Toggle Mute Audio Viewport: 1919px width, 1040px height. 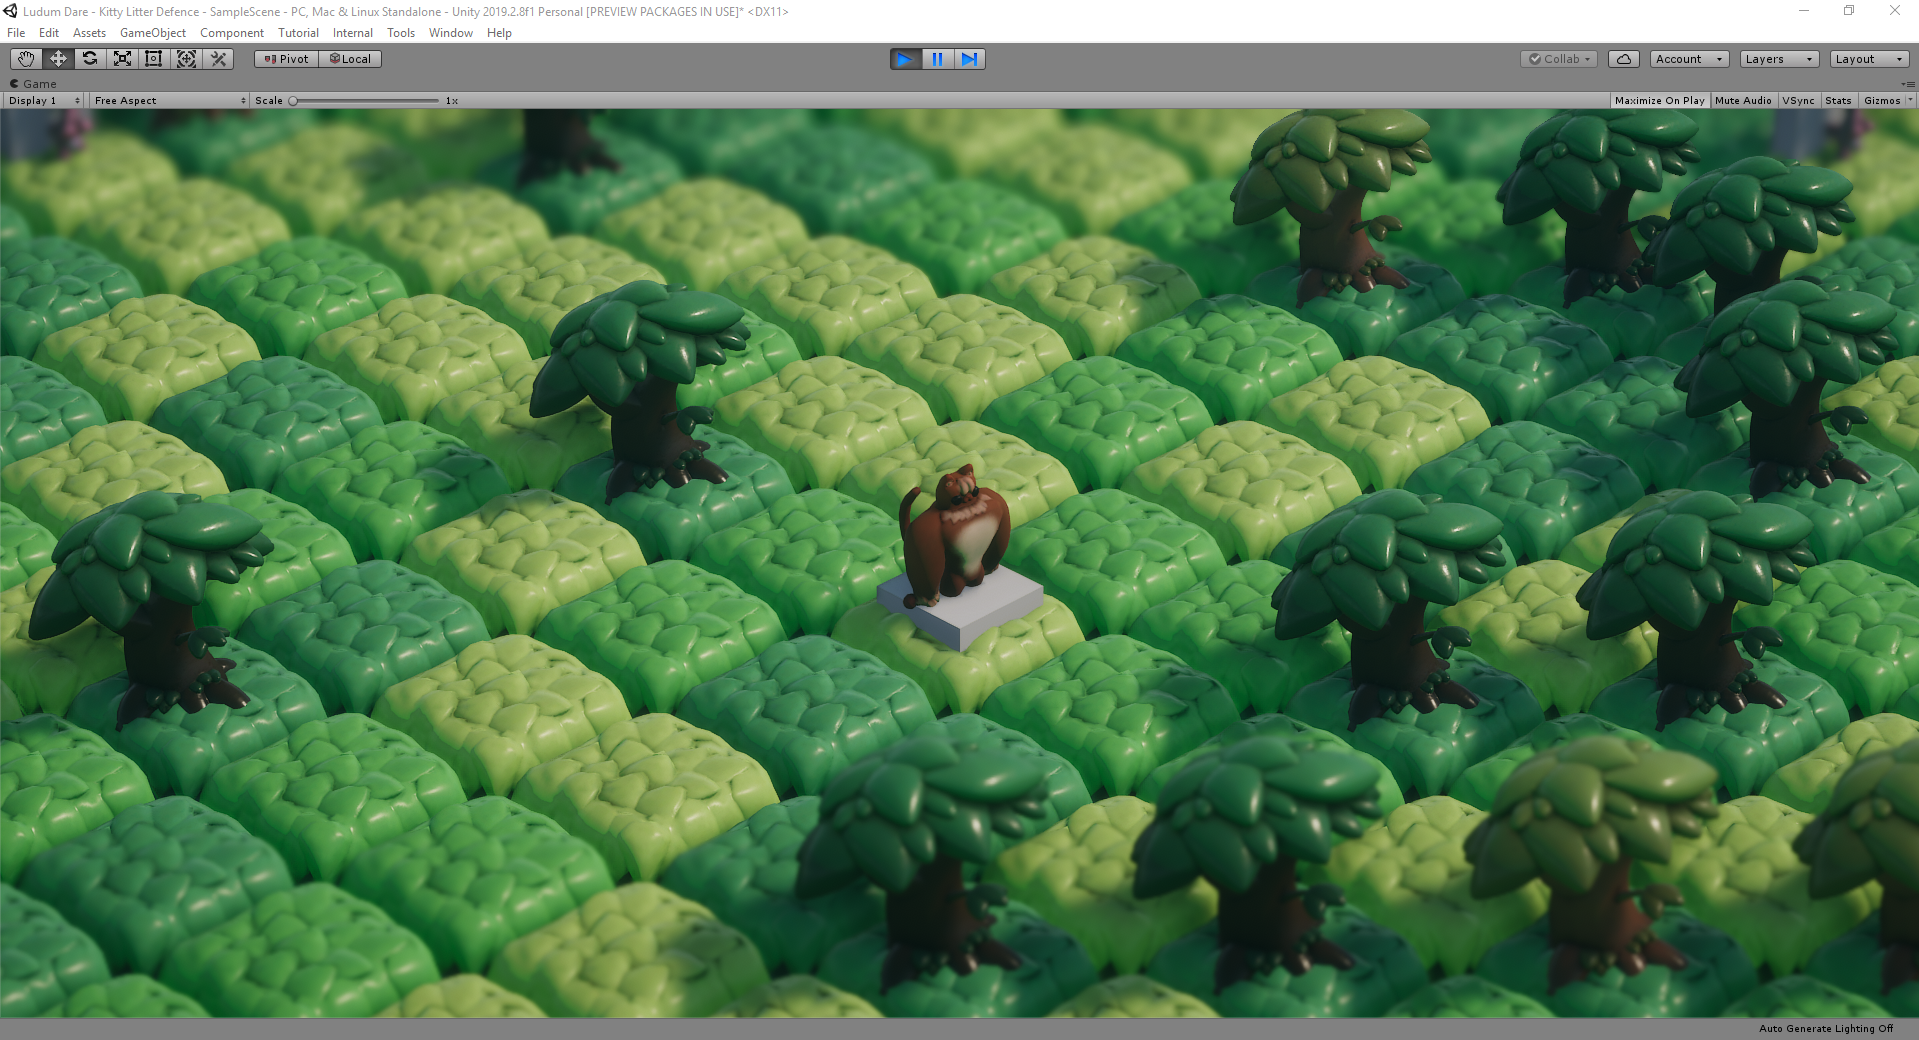[1743, 100]
